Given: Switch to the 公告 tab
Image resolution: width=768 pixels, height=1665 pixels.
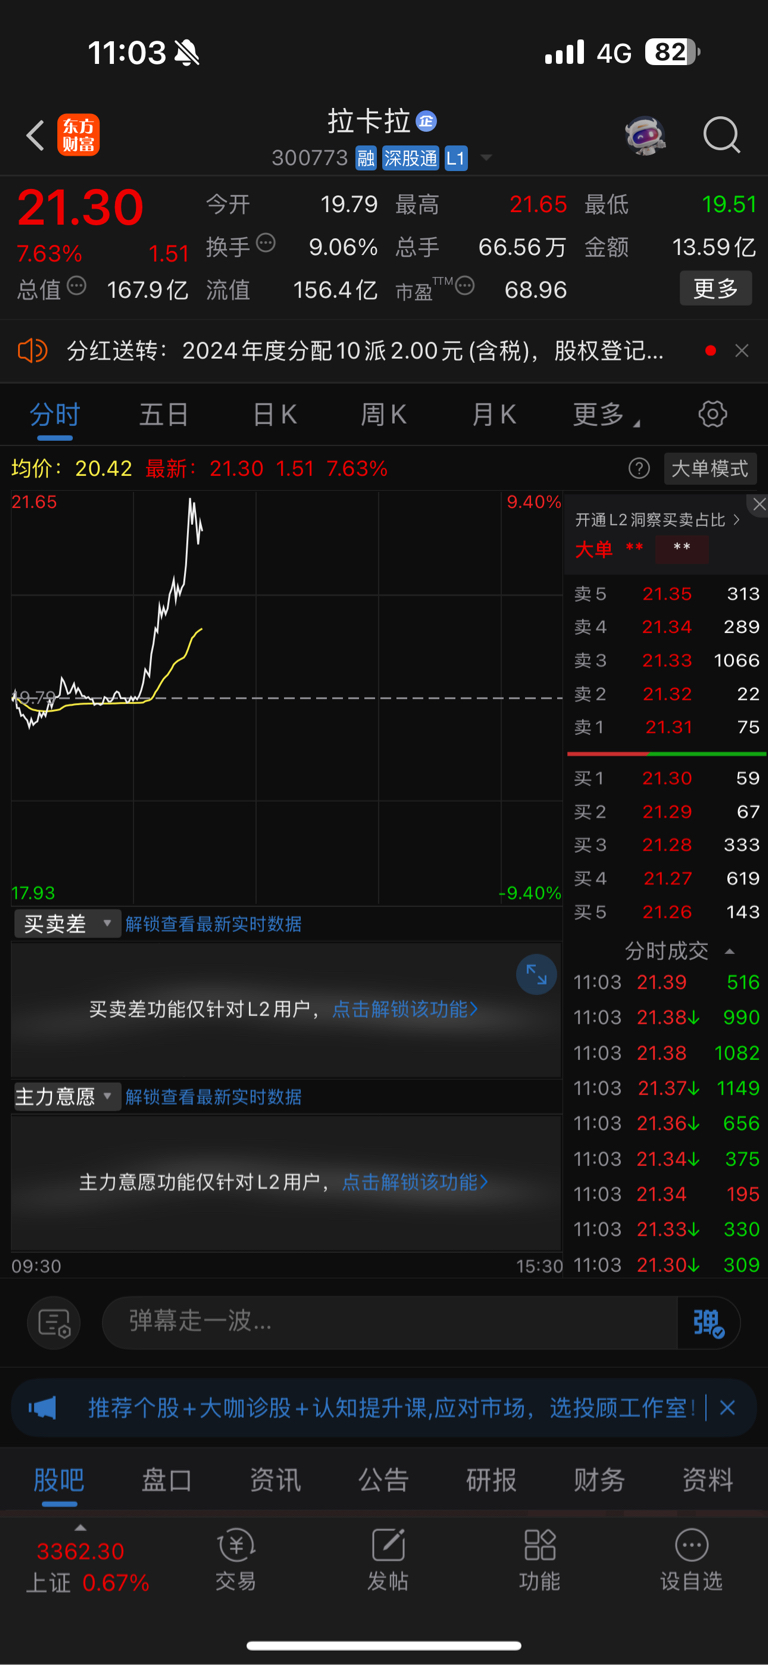Looking at the screenshot, I should click(383, 1480).
